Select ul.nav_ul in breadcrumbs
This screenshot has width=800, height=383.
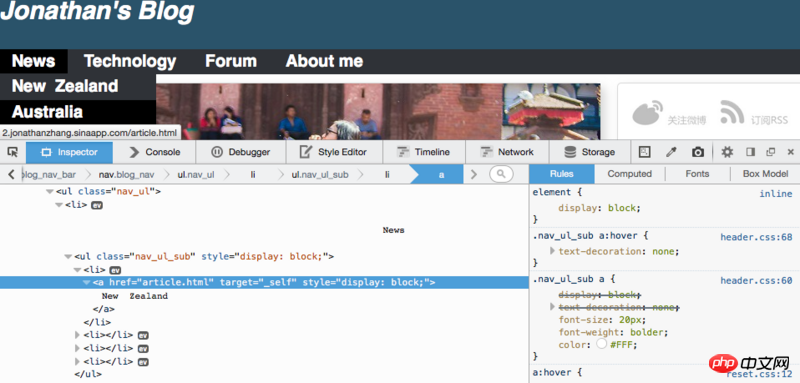pos(196,174)
